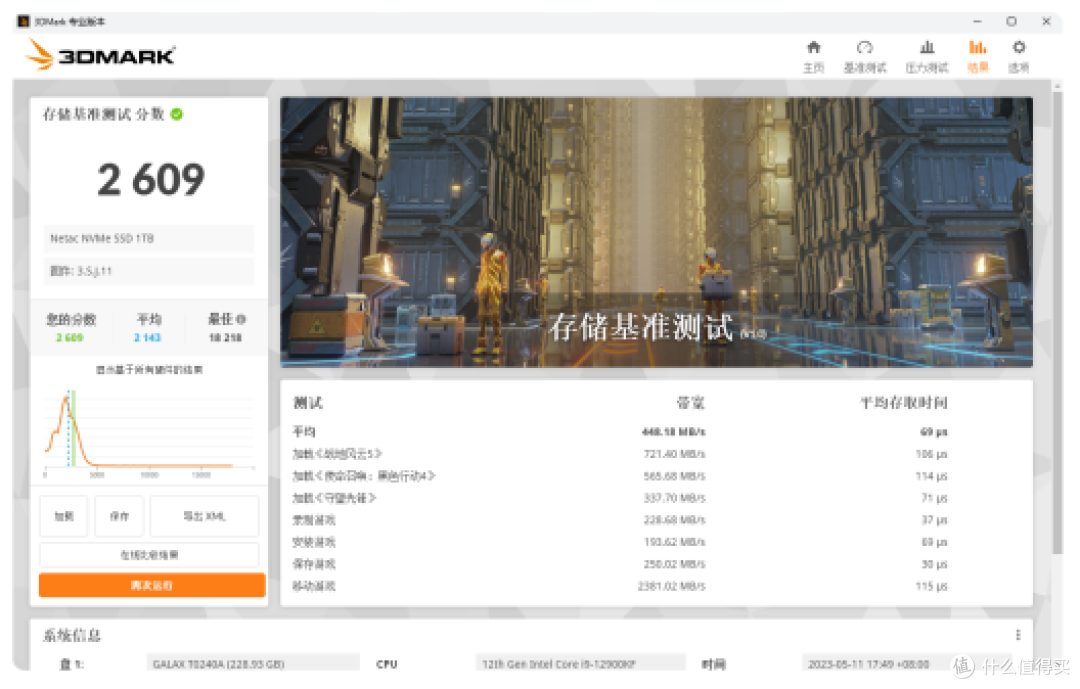Click the Save game (保存游戏) row label
Viewport: 1080px width, 689px height.
click(314, 564)
